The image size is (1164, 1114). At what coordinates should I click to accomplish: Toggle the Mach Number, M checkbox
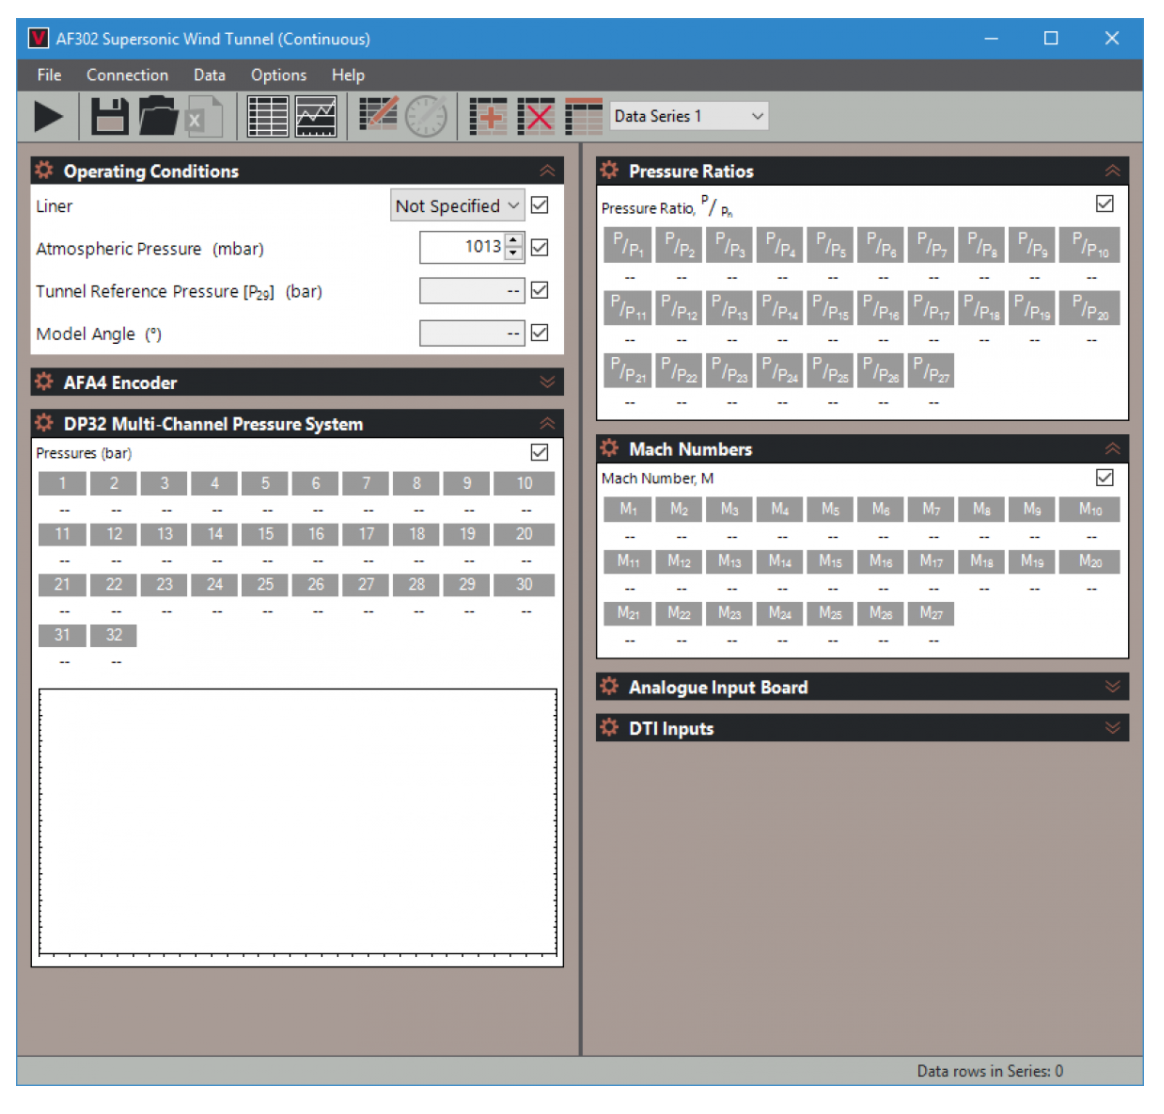(x=1105, y=478)
